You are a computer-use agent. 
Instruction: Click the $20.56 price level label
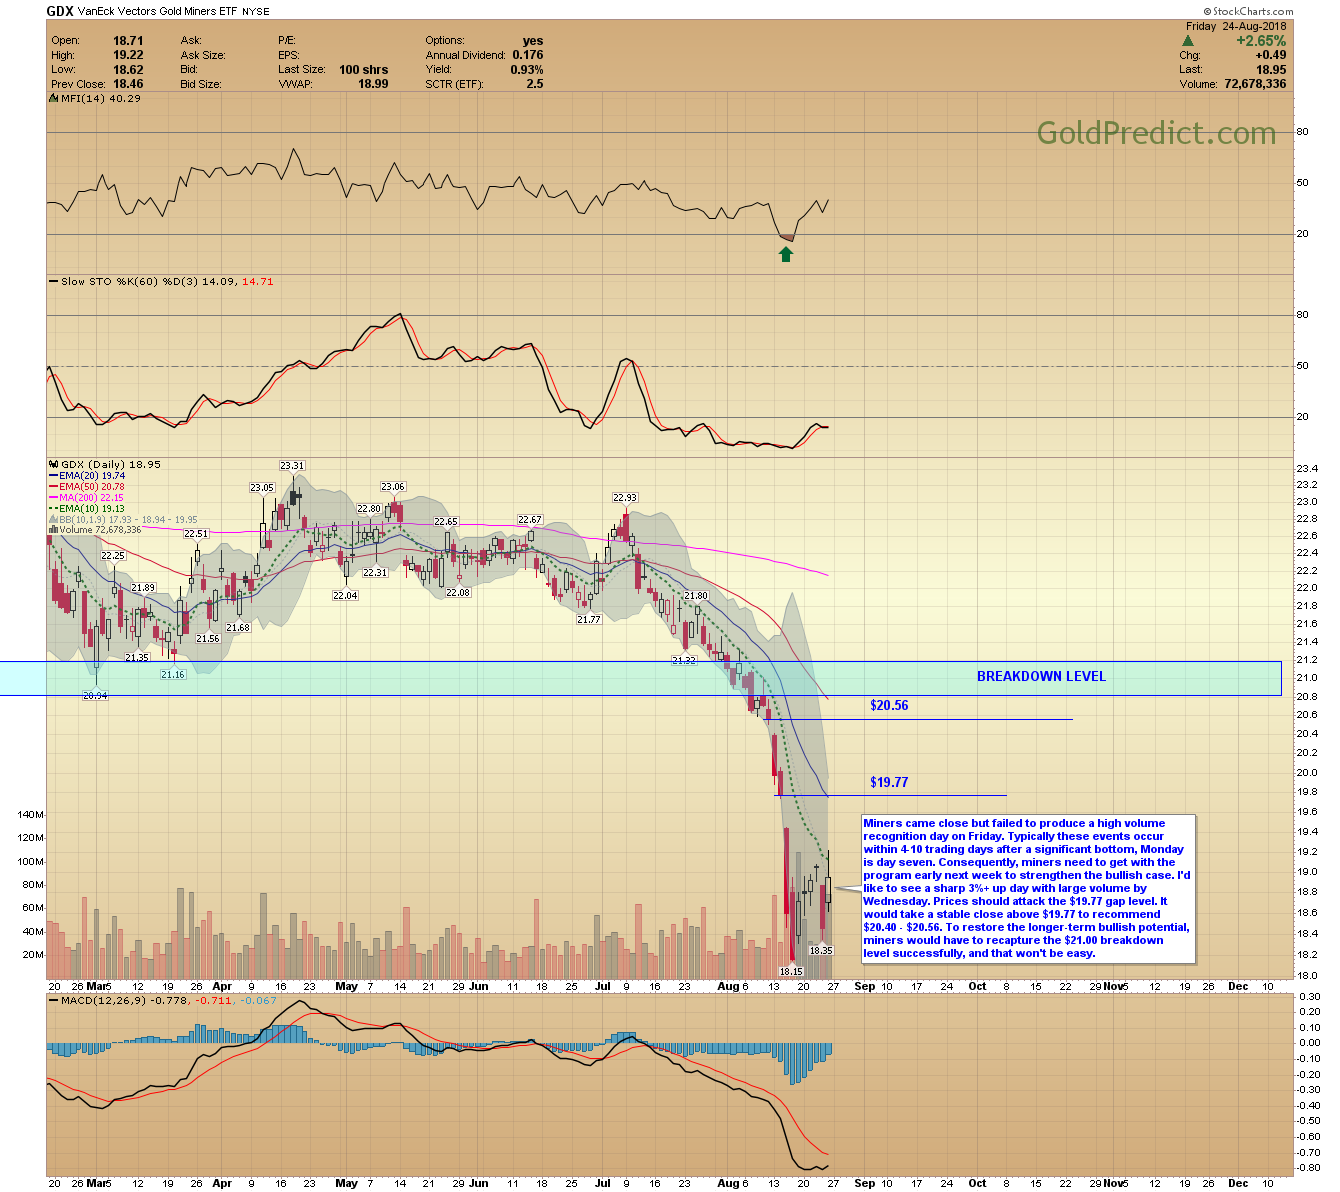pos(889,706)
